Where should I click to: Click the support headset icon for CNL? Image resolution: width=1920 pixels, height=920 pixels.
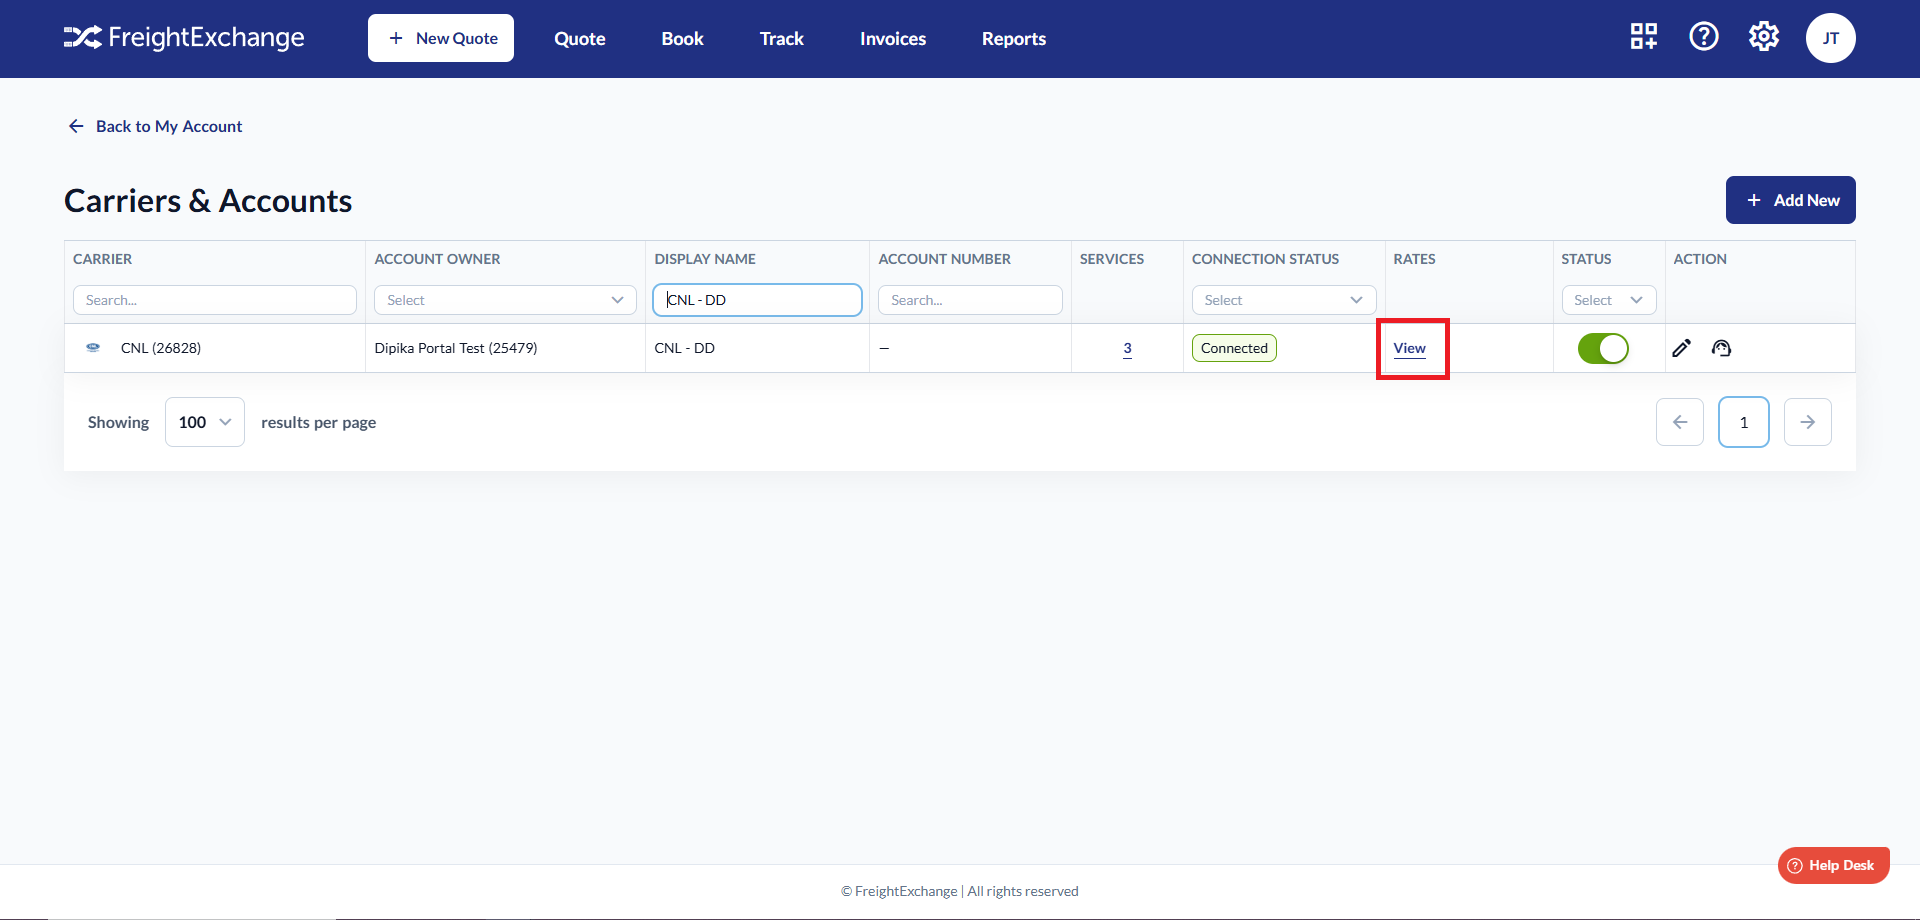(x=1721, y=348)
